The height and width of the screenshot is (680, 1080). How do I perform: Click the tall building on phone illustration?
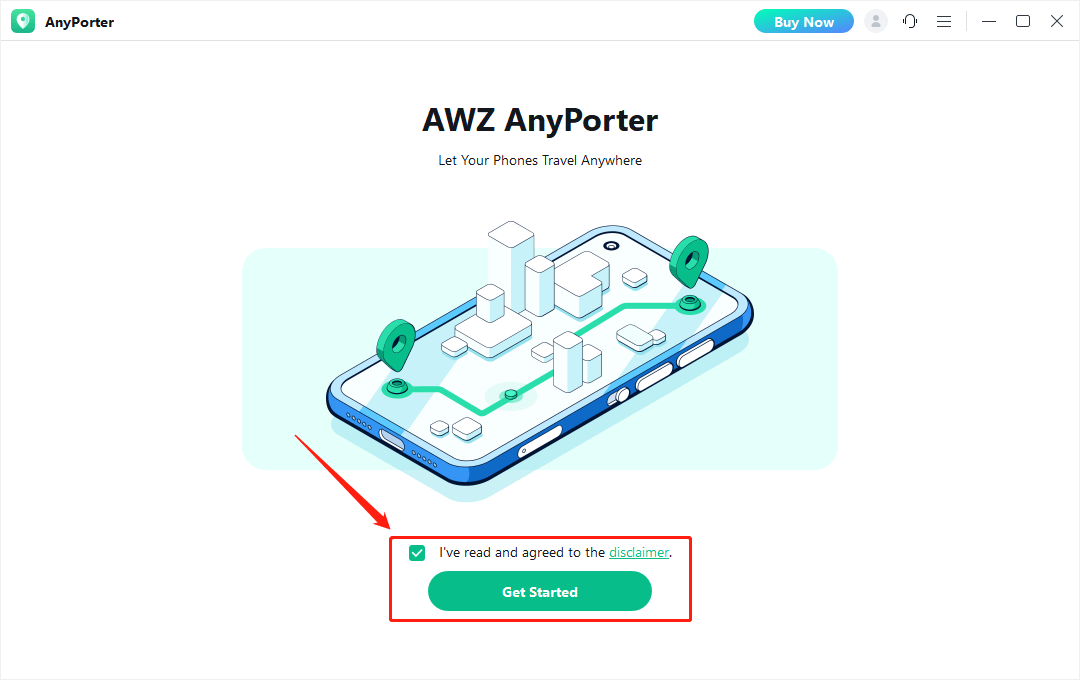tap(511, 265)
